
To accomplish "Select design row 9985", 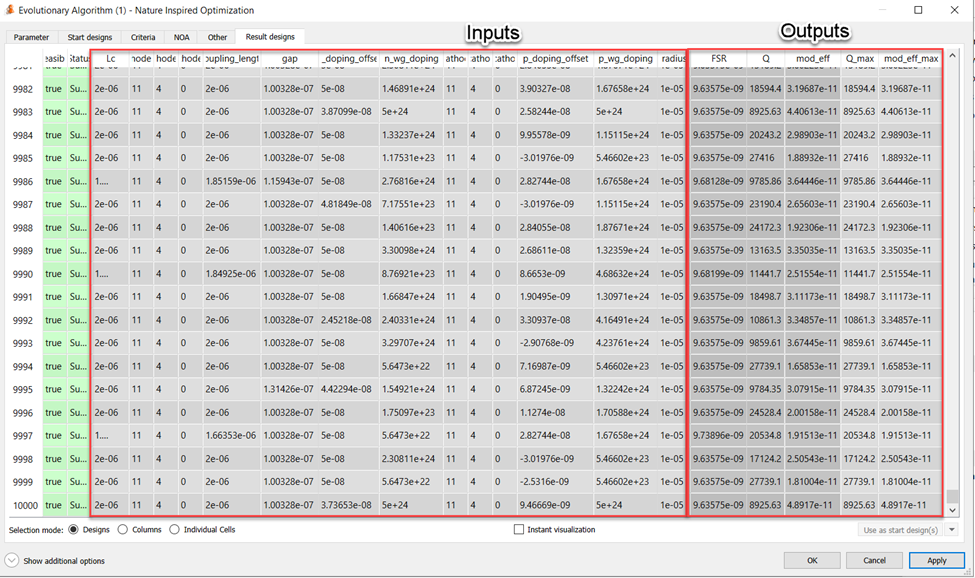I will (x=23, y=158).
